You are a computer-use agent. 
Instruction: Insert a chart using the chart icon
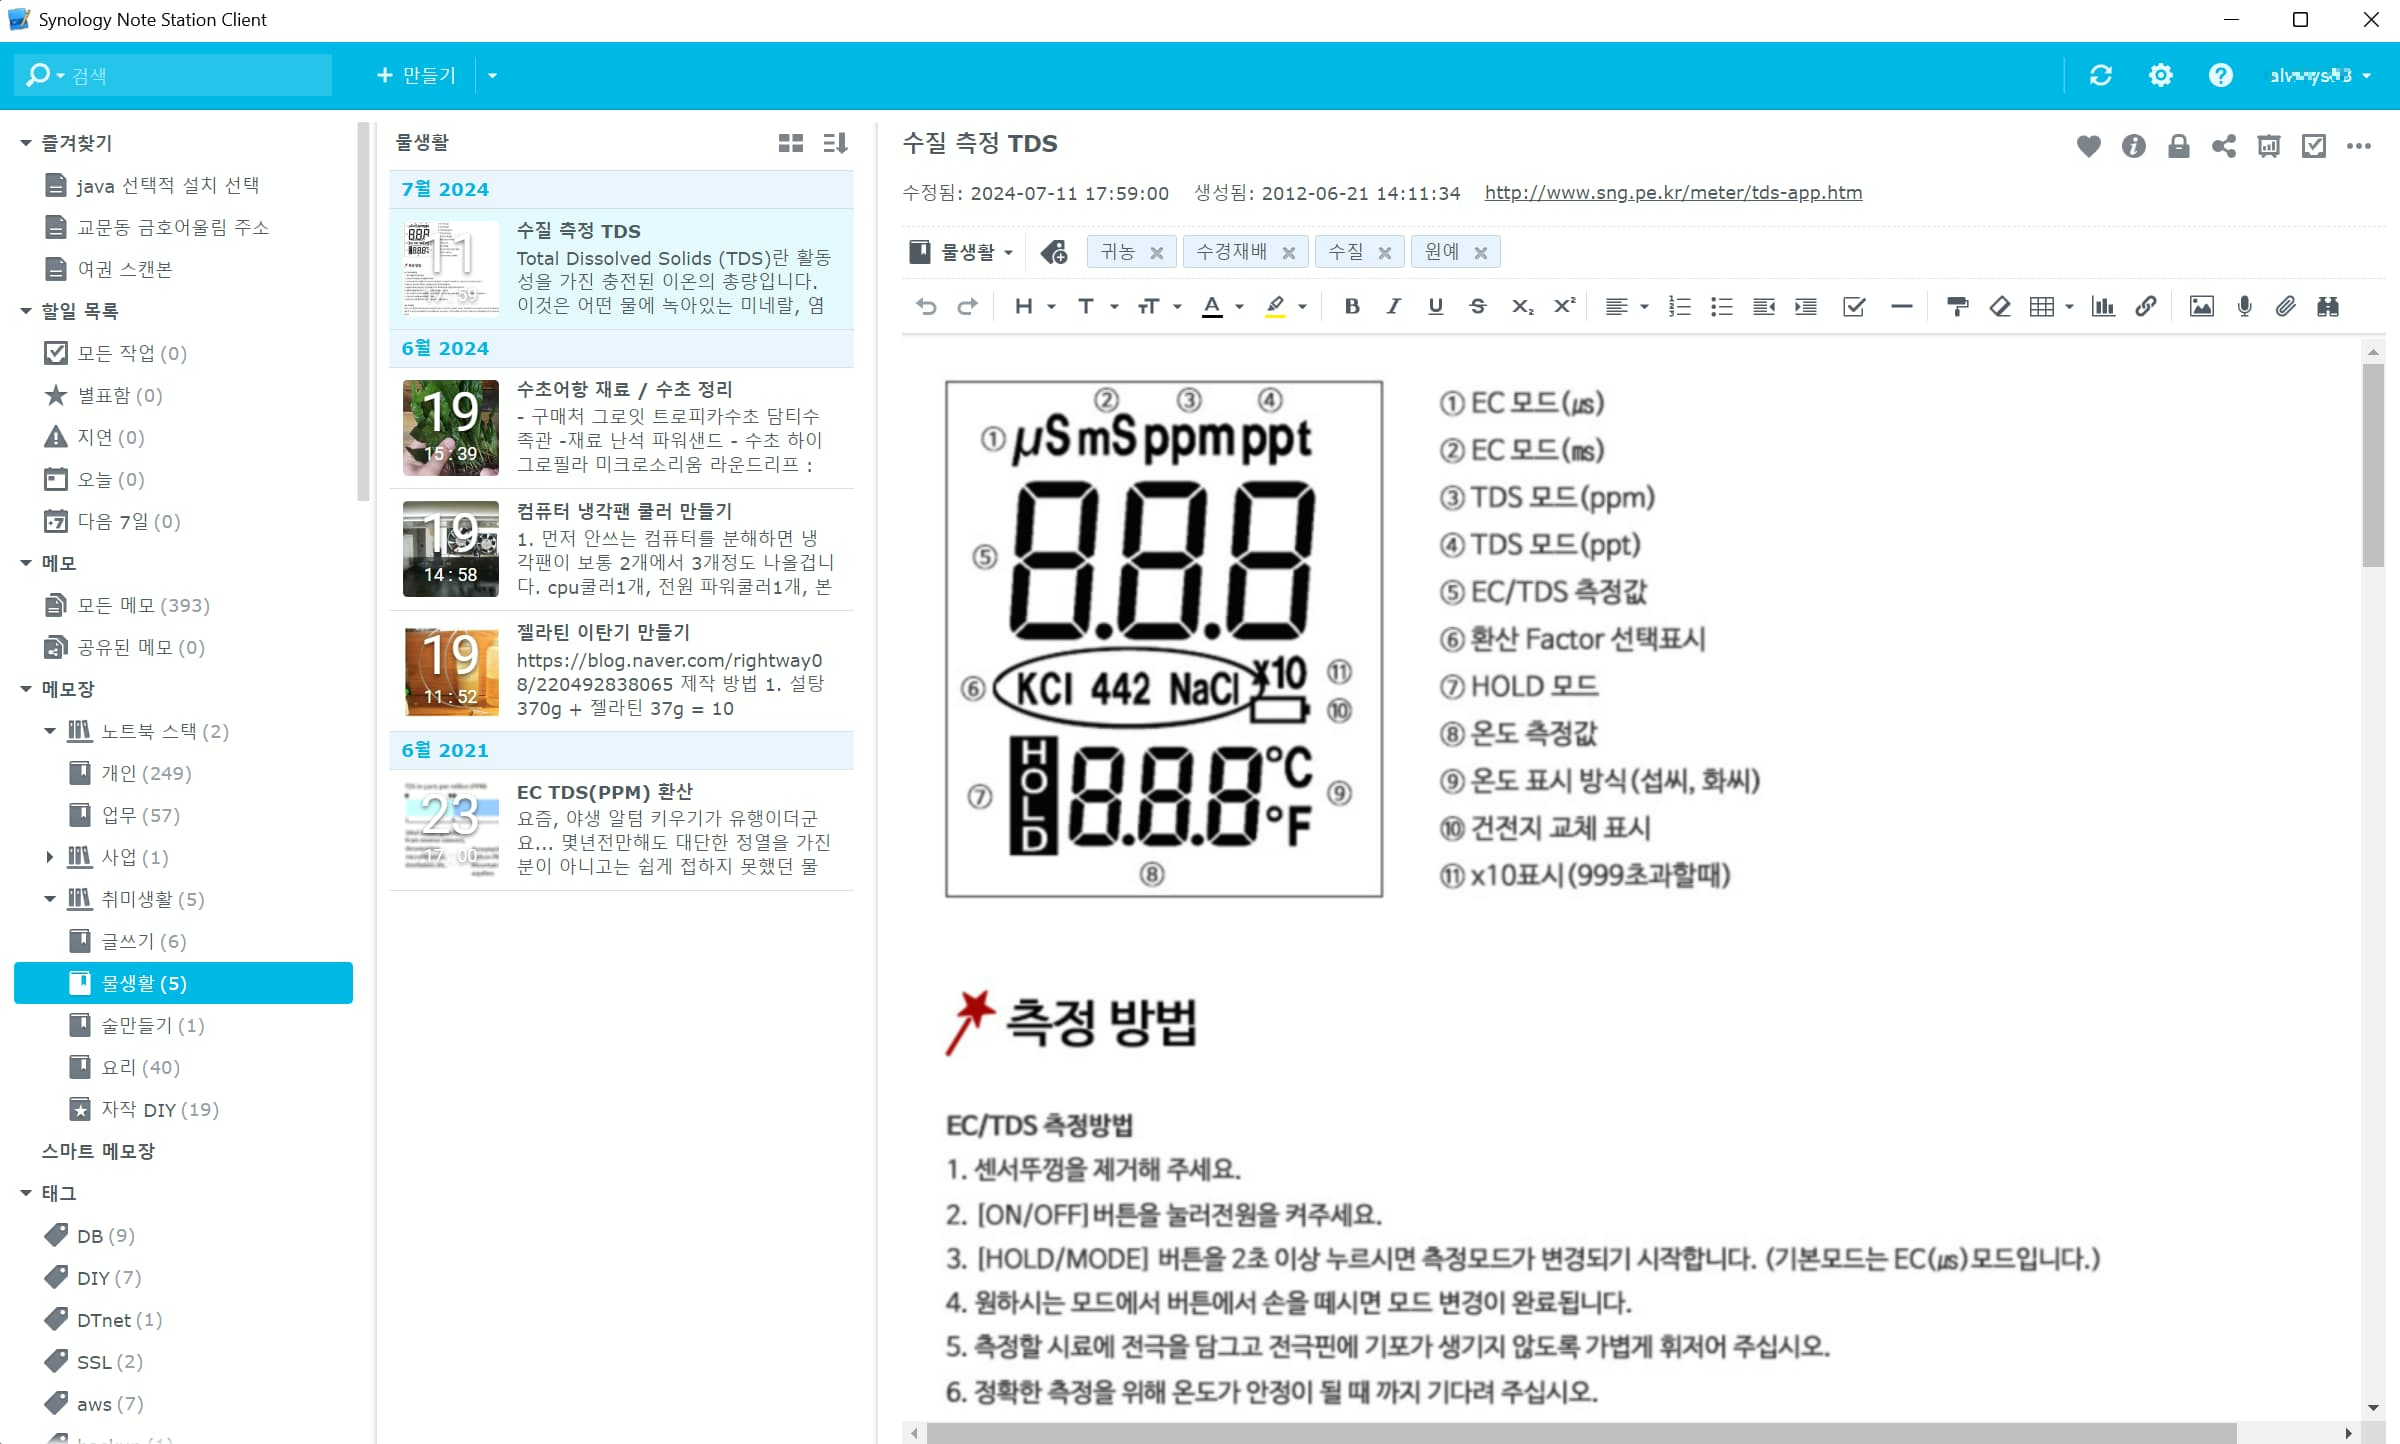click(x=2103, y=306)
